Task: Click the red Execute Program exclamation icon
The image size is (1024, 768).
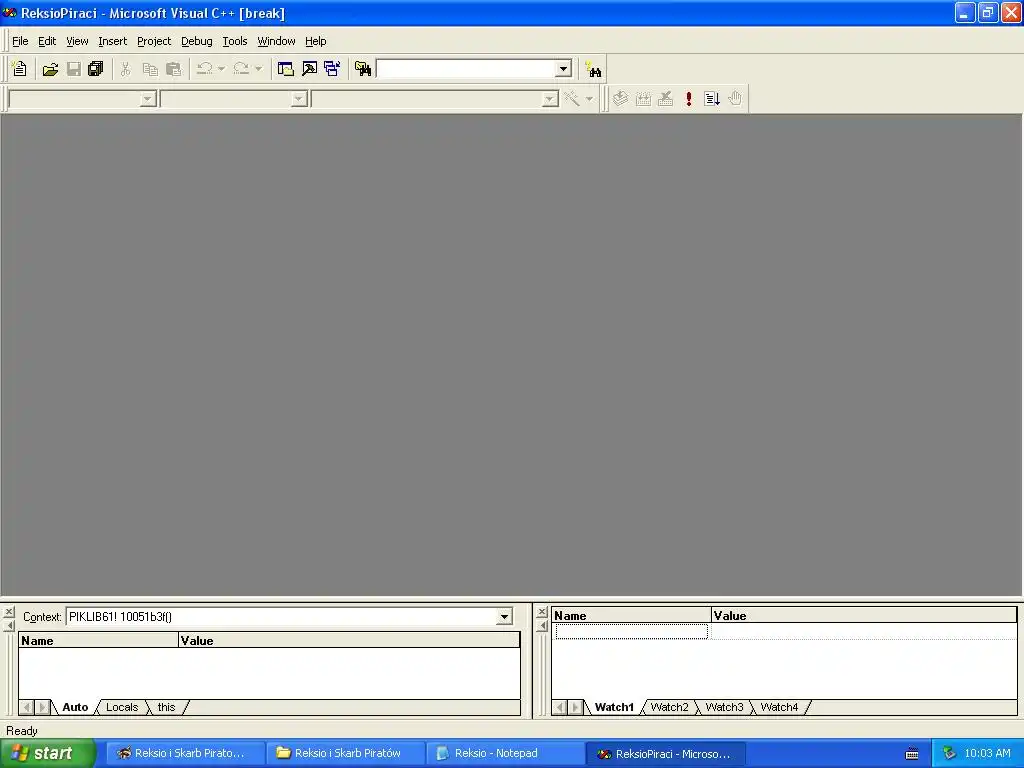Action: tap(688, 99)
